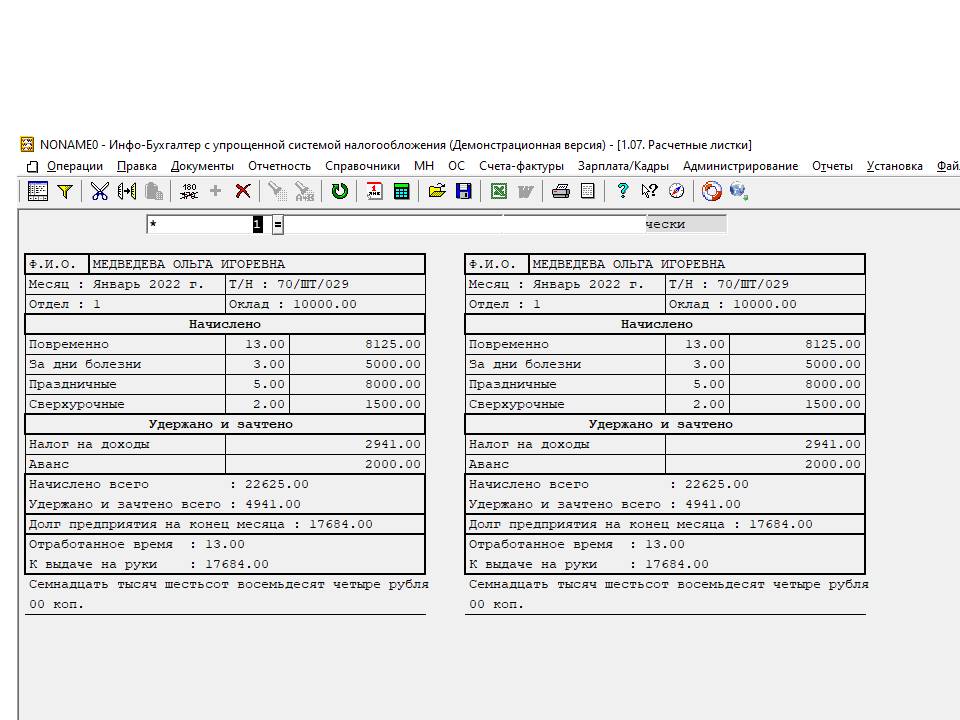Click the orange lifebuoy support icon
Image resolution: width=960 pixels, height=720 pixels.
click(711, 191)
